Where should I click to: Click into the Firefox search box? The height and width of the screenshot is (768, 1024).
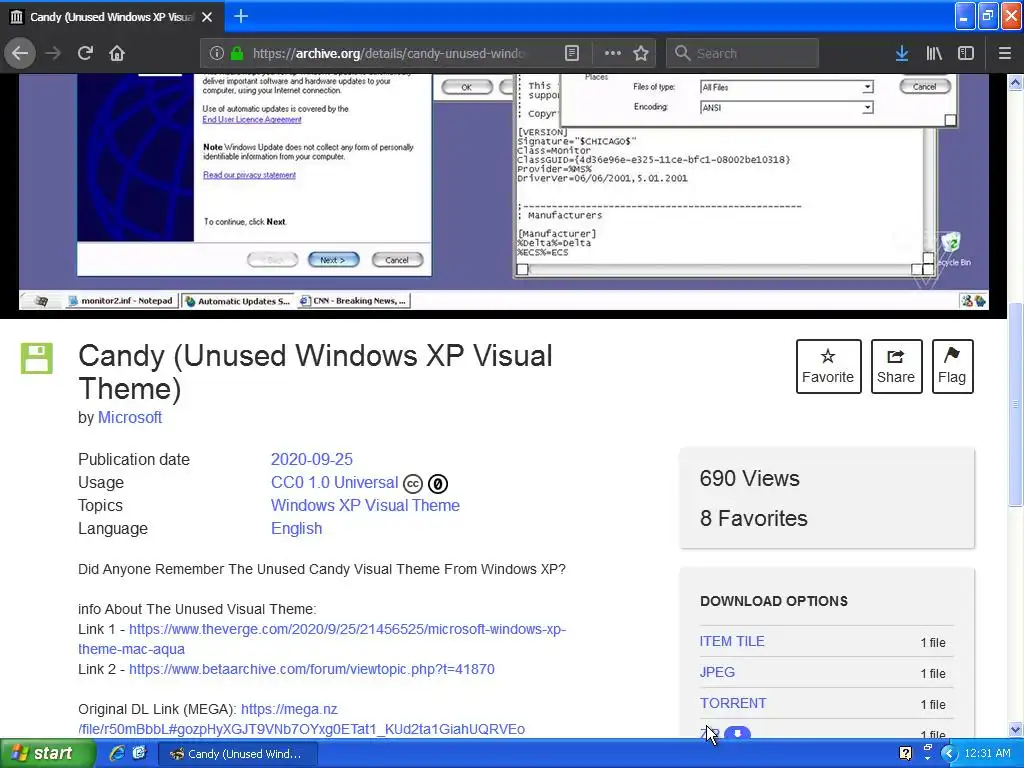pyautogui.click(x=743, y=53)
